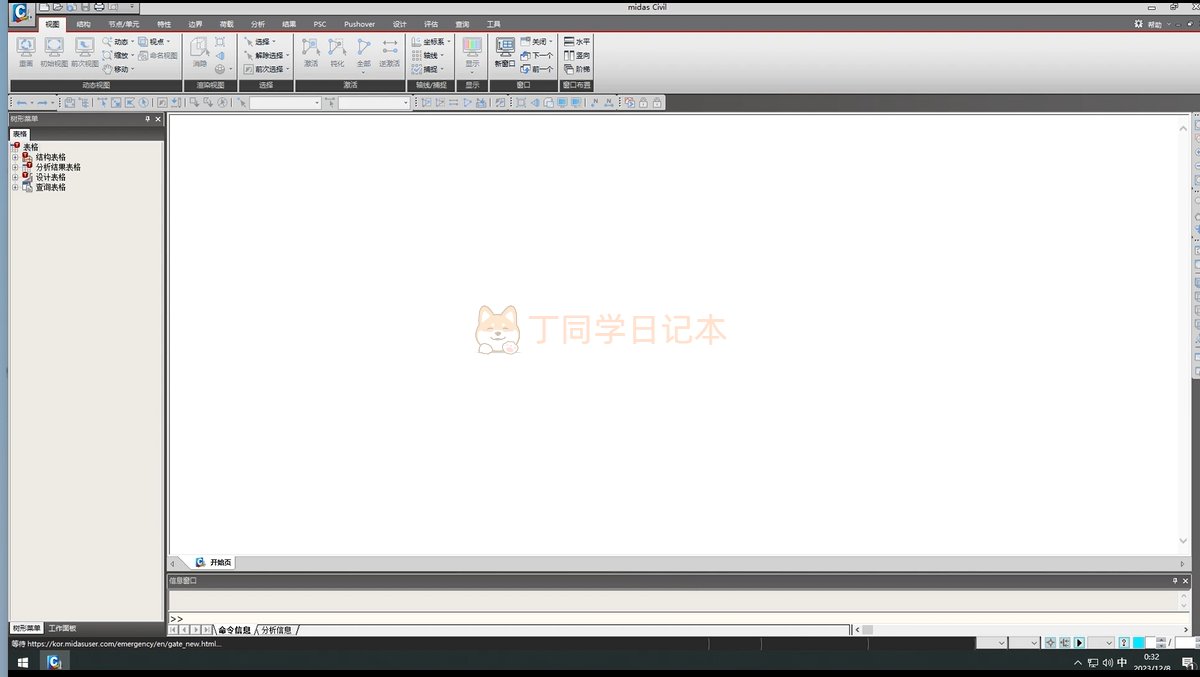Click the 全部 activate-all icon
The width and height of the screenshot is (1200, 677).
click(363, 54)
